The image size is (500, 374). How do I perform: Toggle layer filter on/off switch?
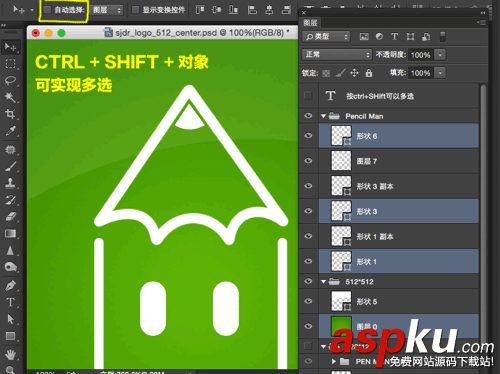coord(443,37)
